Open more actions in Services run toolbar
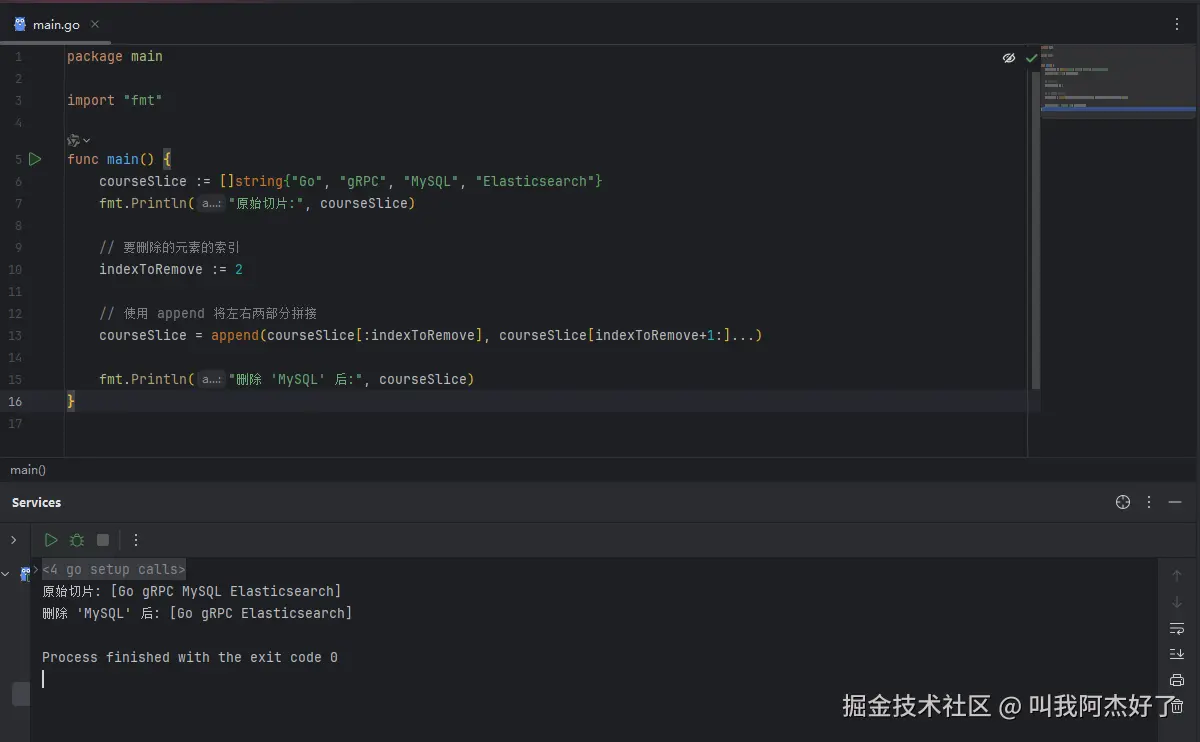The image size is (1200, 742). 136,540
